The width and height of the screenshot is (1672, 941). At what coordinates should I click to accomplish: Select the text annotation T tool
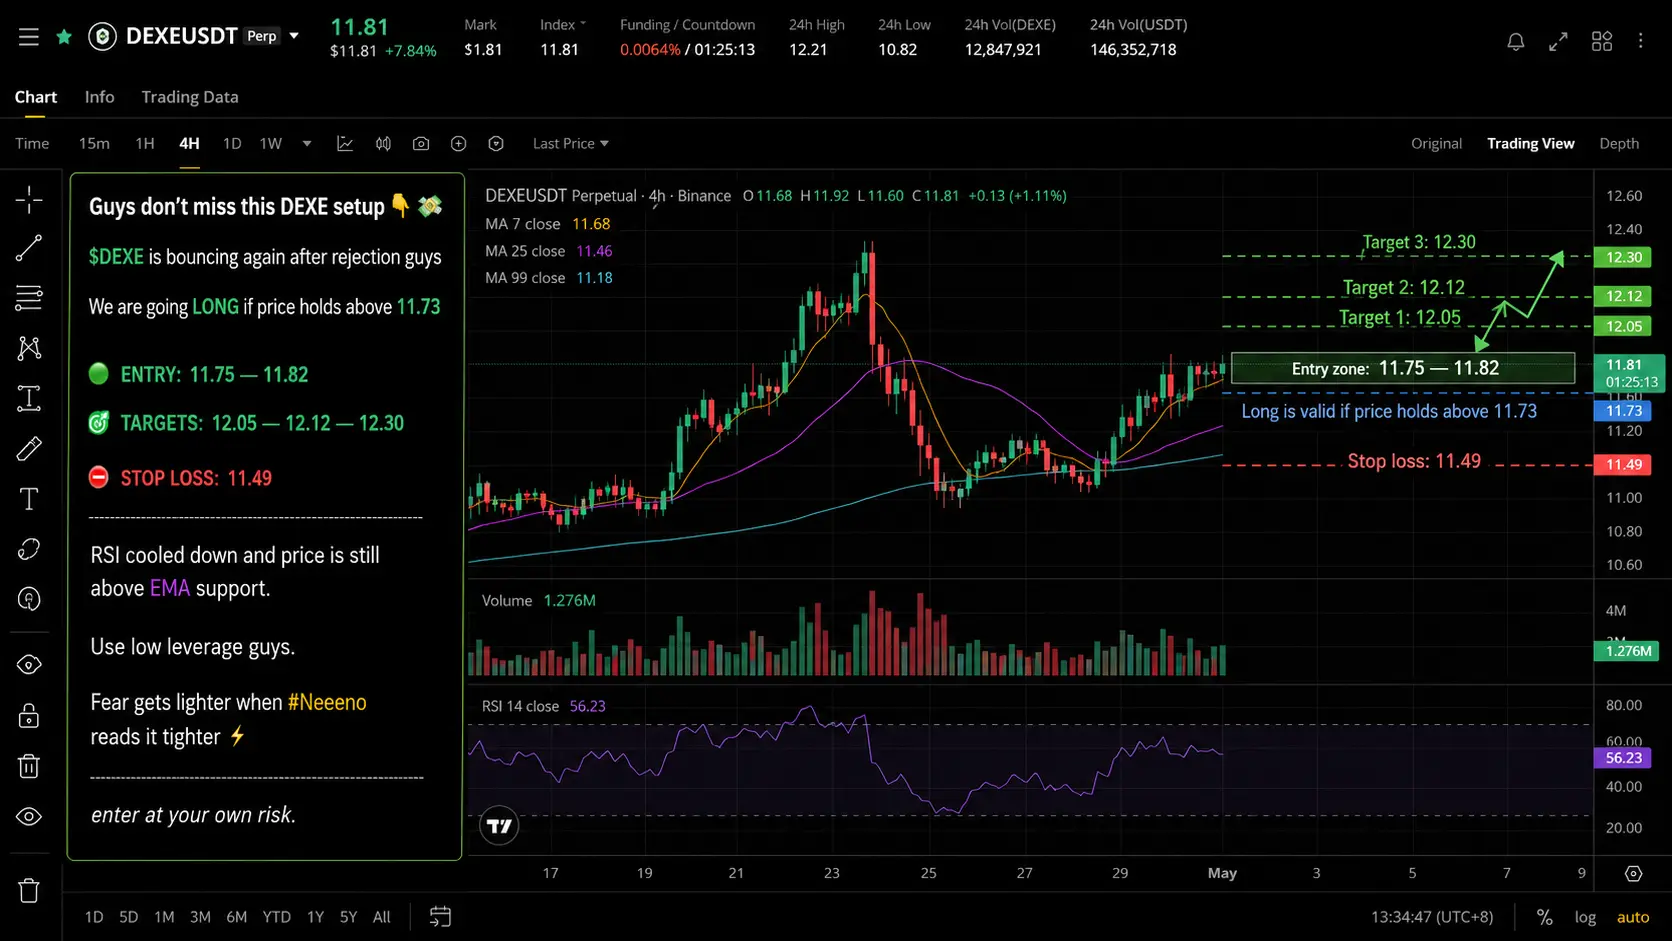click(x=29, y=499)
